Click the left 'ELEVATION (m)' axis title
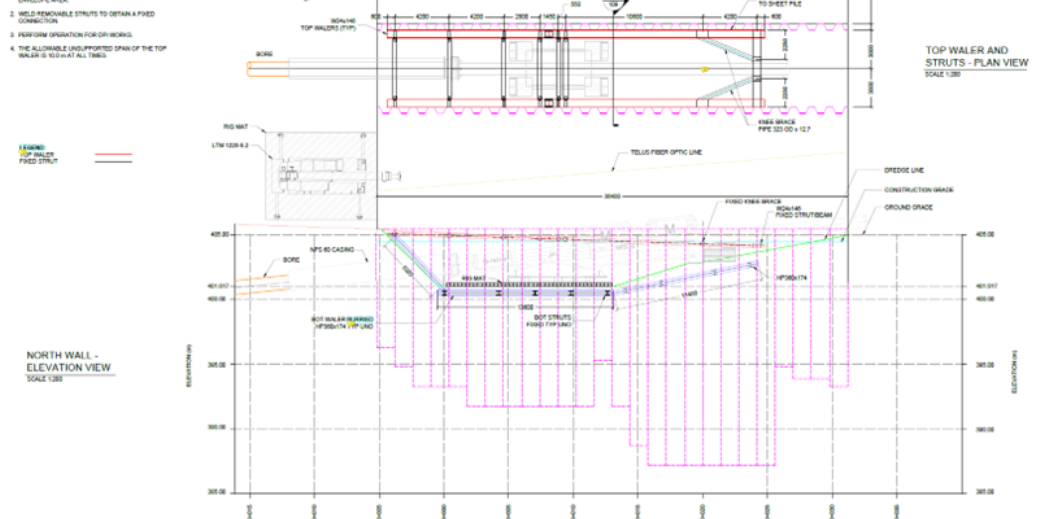 pyautogui.click(x=189, y=365)
